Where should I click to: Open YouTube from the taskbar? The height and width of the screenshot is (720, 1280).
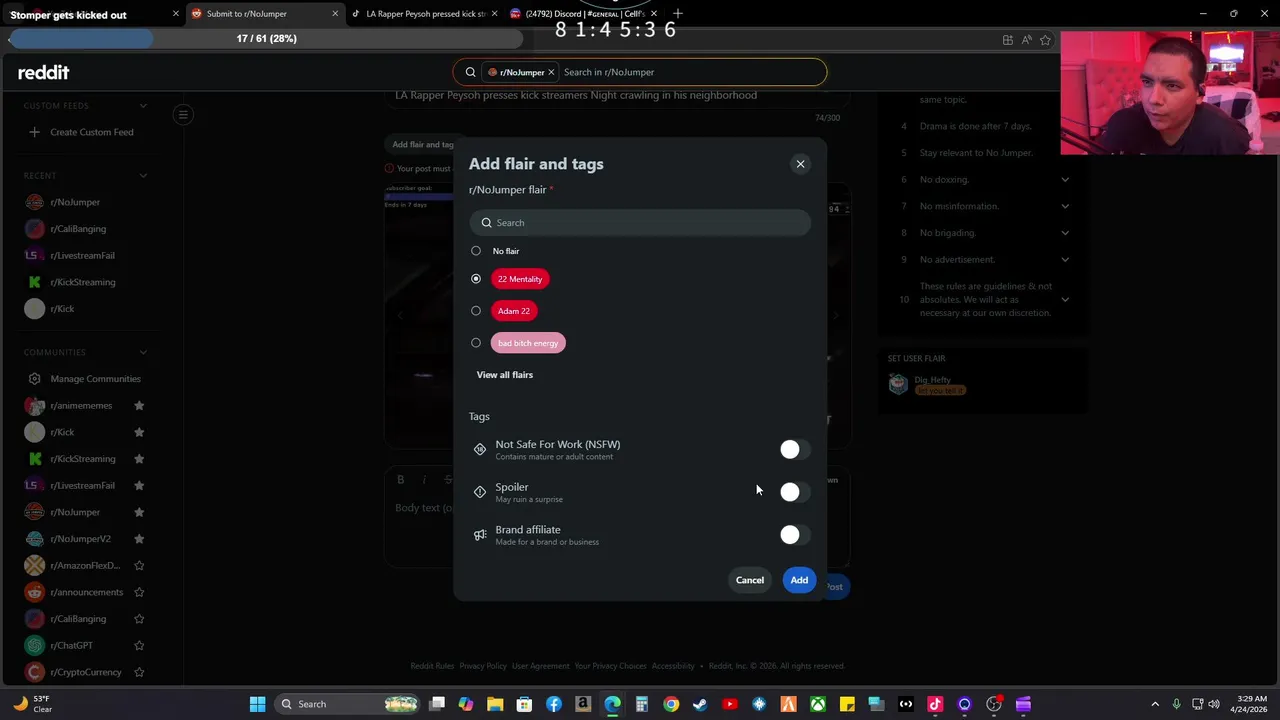click(x=730, y=704)
